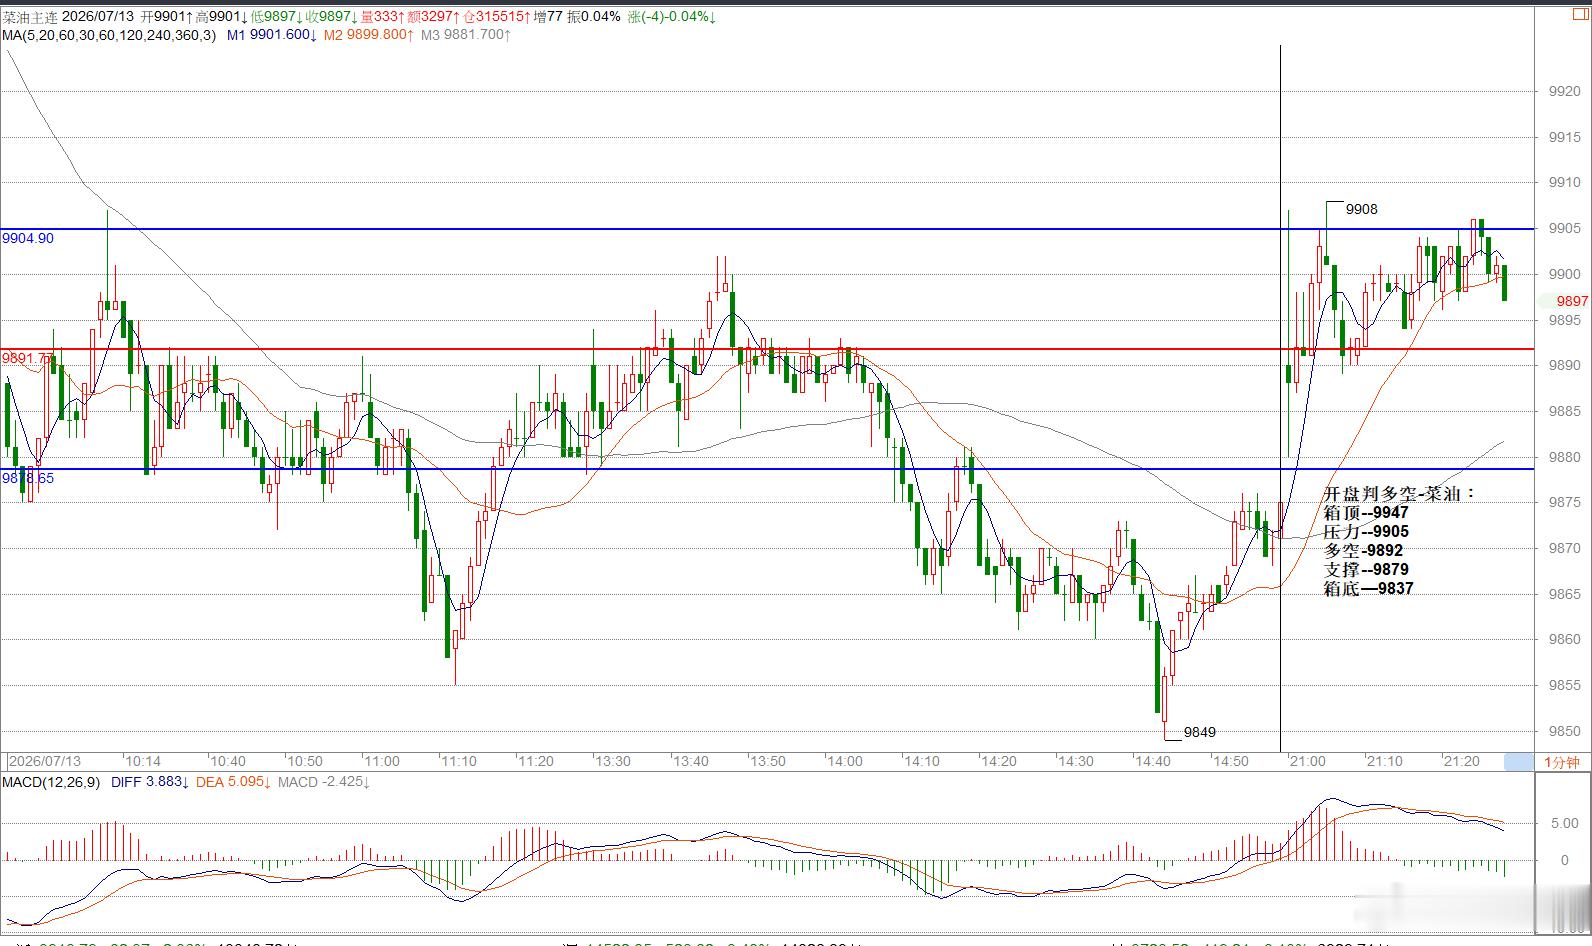This screenshot has width=1592, height=946.
Task: Select the 菜油主连 contract name
Action: [x=30, y=17]
